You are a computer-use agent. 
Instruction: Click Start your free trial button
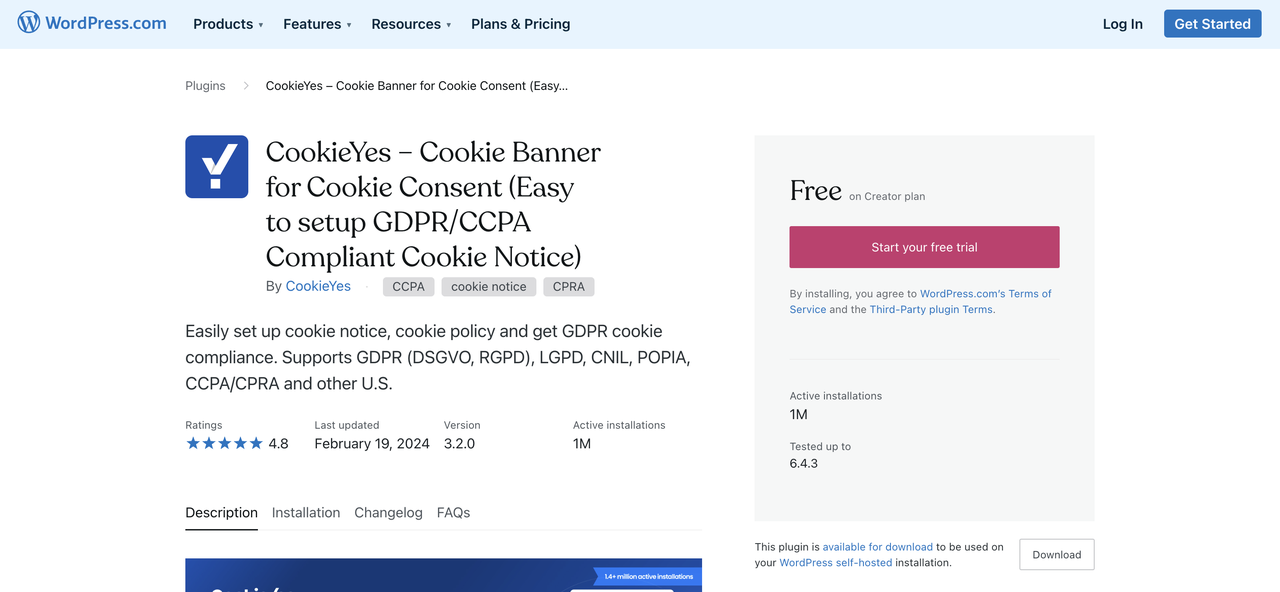[x=924, y=247]
